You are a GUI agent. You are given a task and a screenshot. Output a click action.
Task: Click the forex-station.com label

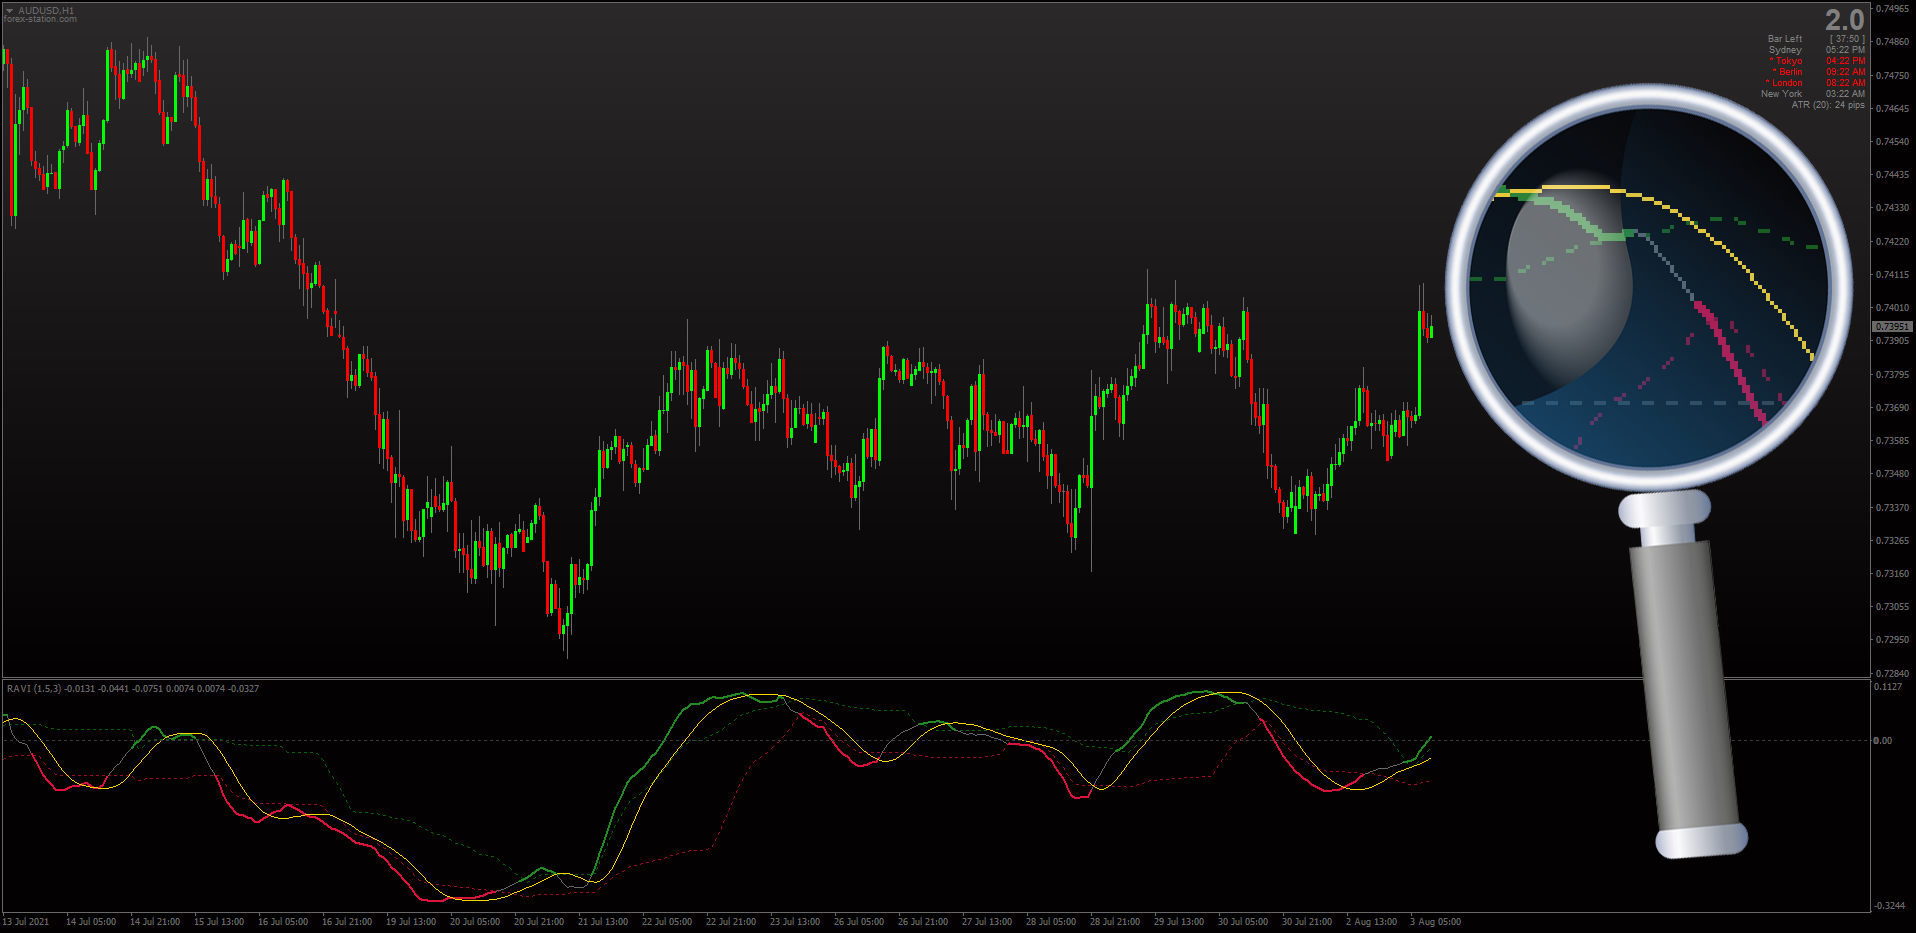(x=40, y=19)
